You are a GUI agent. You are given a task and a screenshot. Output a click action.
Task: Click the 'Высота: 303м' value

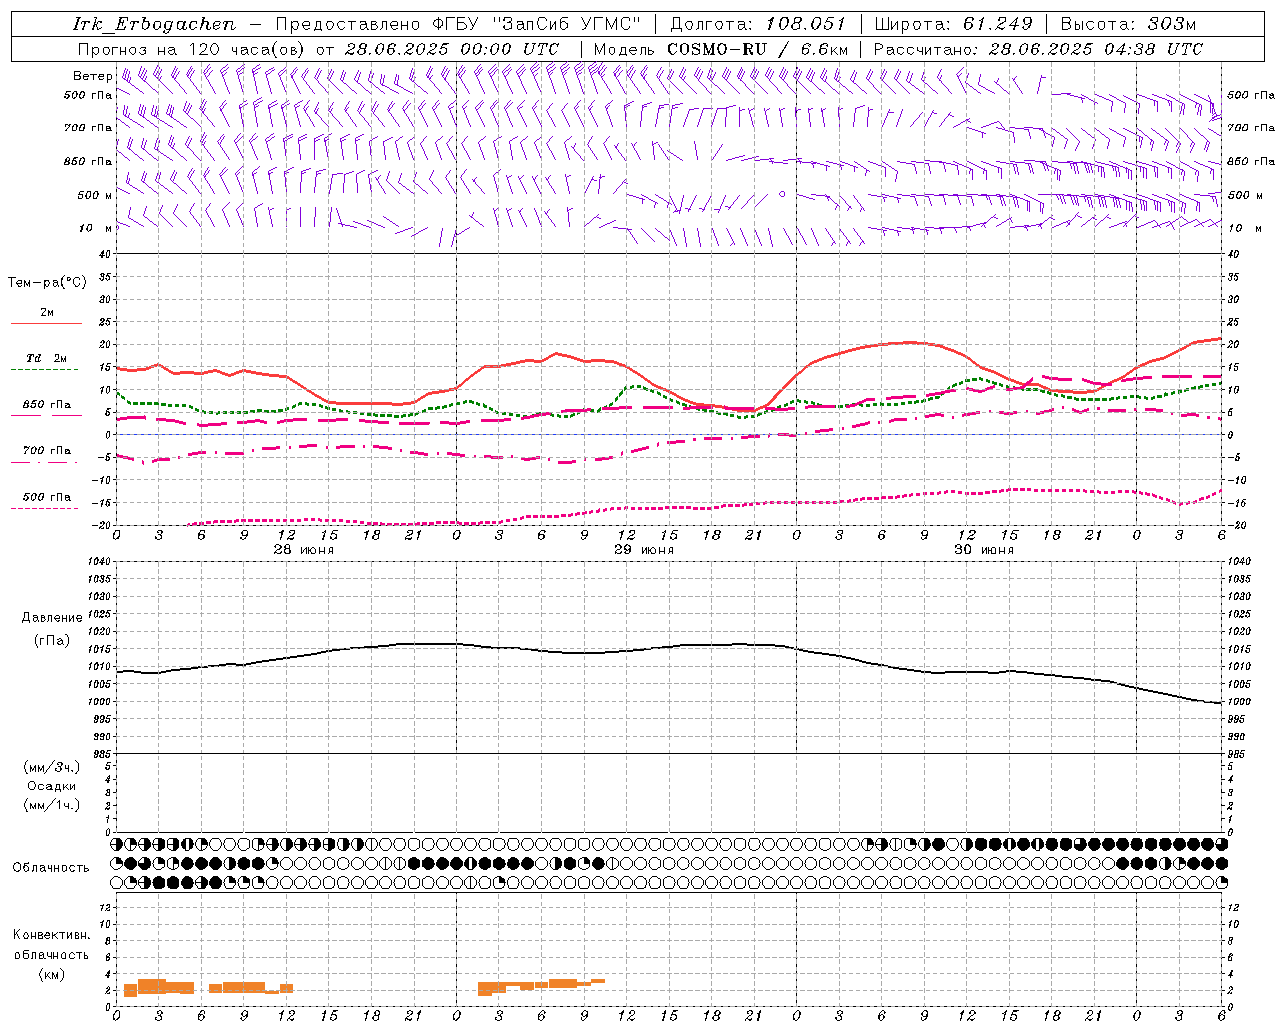[1128, 24]
